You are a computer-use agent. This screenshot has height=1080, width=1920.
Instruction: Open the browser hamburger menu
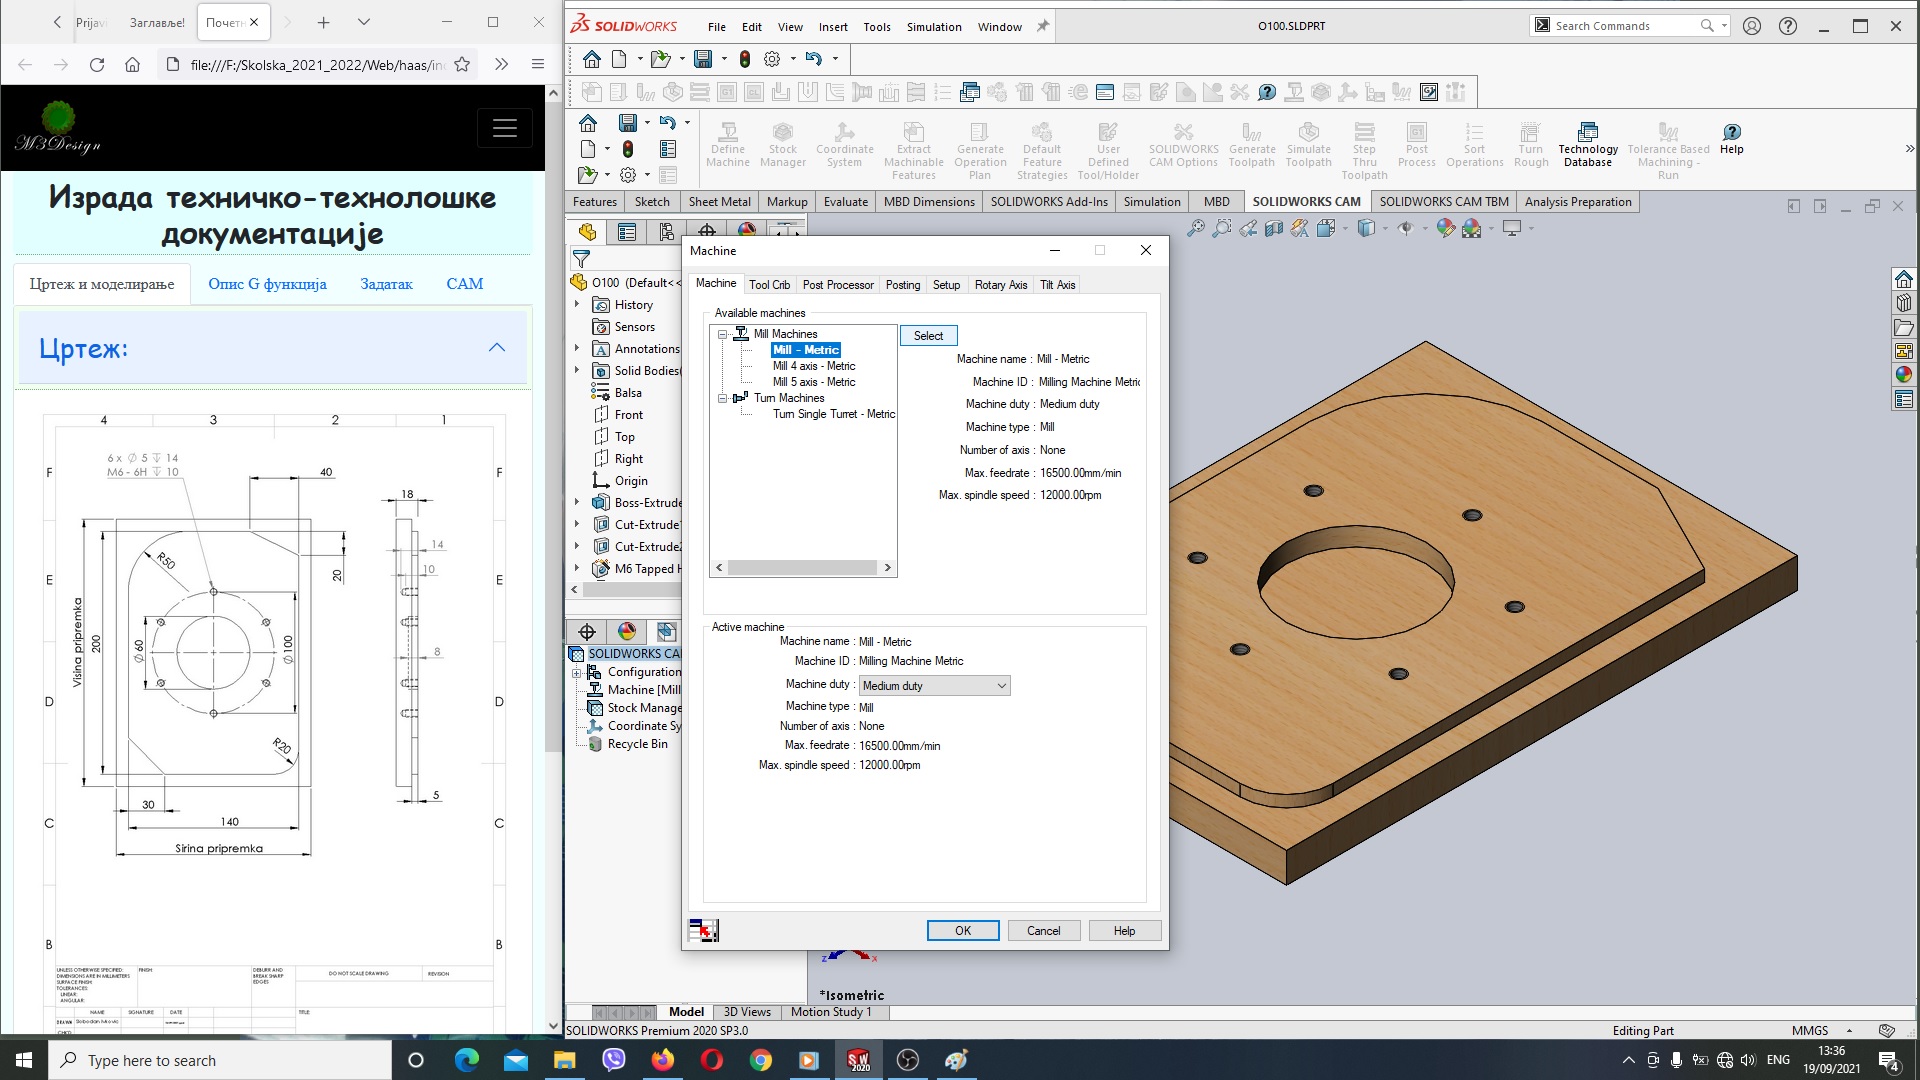pos(537,64)
